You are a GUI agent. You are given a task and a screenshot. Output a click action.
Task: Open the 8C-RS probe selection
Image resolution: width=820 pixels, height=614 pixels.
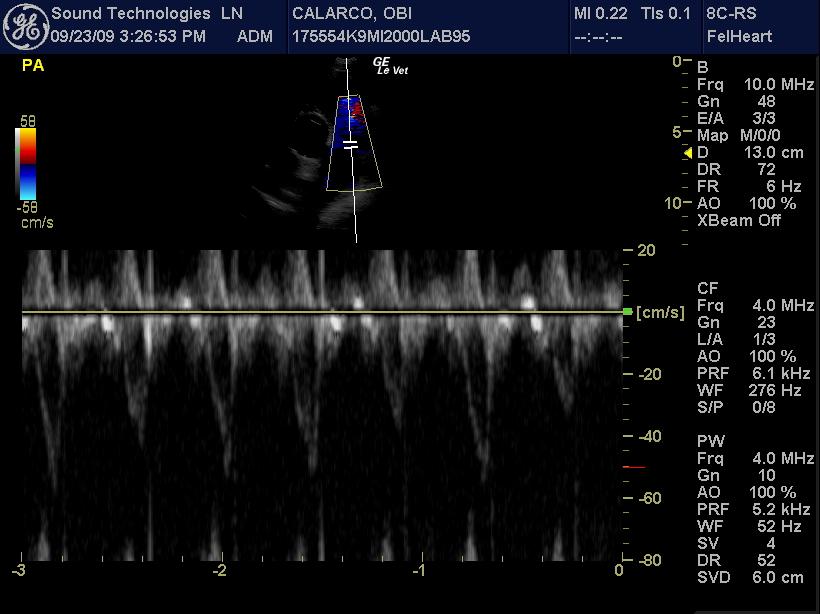coord(732,14)
